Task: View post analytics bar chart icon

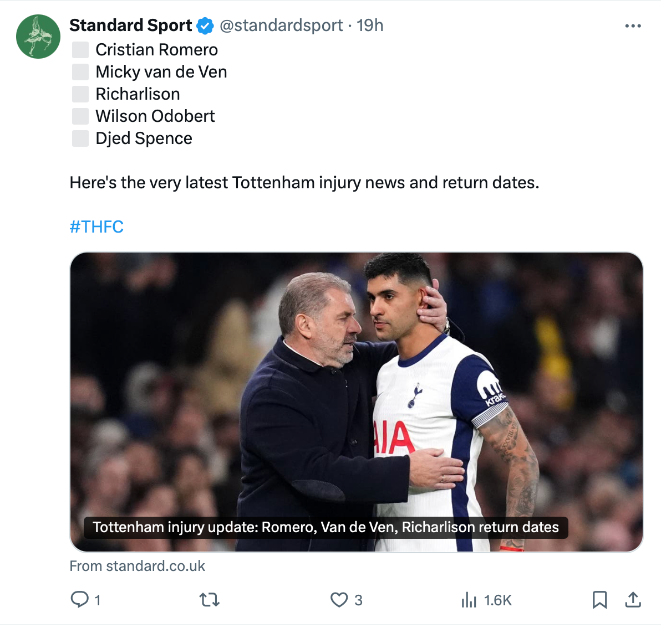Action: pyautogui.click(x=469, y=600)
